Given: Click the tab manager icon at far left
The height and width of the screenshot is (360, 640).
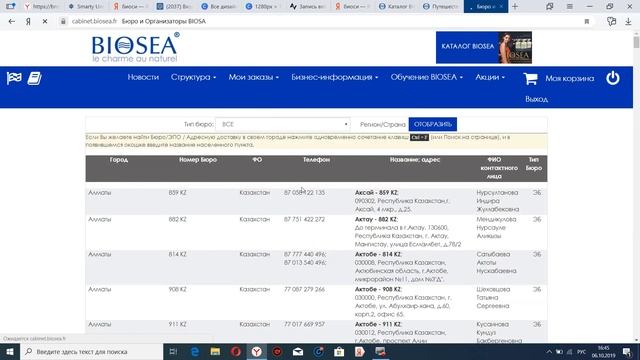Looking at the screenshot, I should coord(10,7).
